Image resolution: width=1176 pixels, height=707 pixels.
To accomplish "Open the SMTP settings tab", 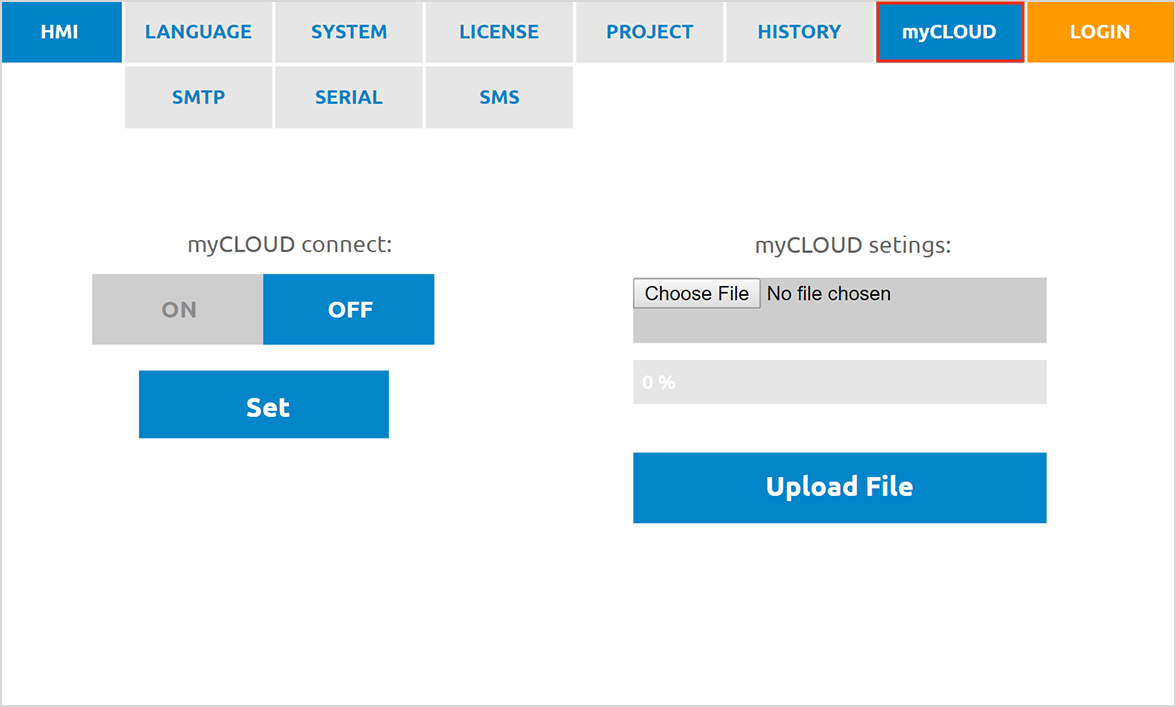I will pyautogui.click(x=198, y=97).
